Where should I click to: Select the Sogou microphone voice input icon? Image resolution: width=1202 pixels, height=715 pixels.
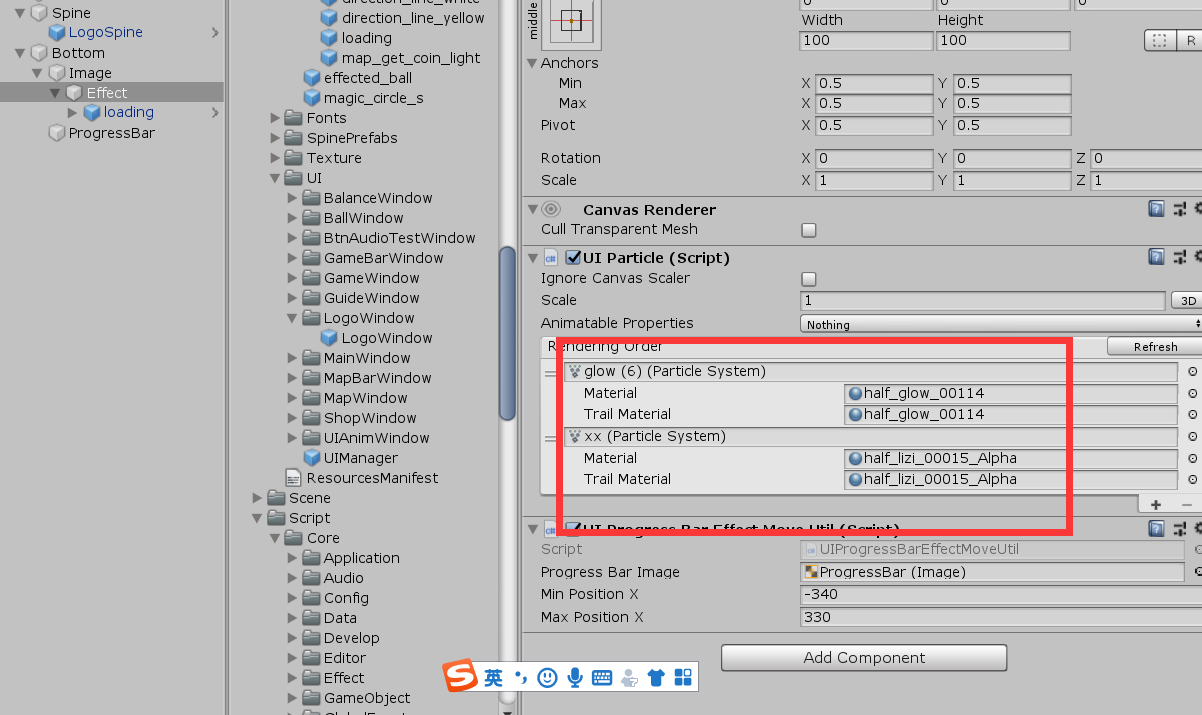pyautogui.click(x=575, y=677)
